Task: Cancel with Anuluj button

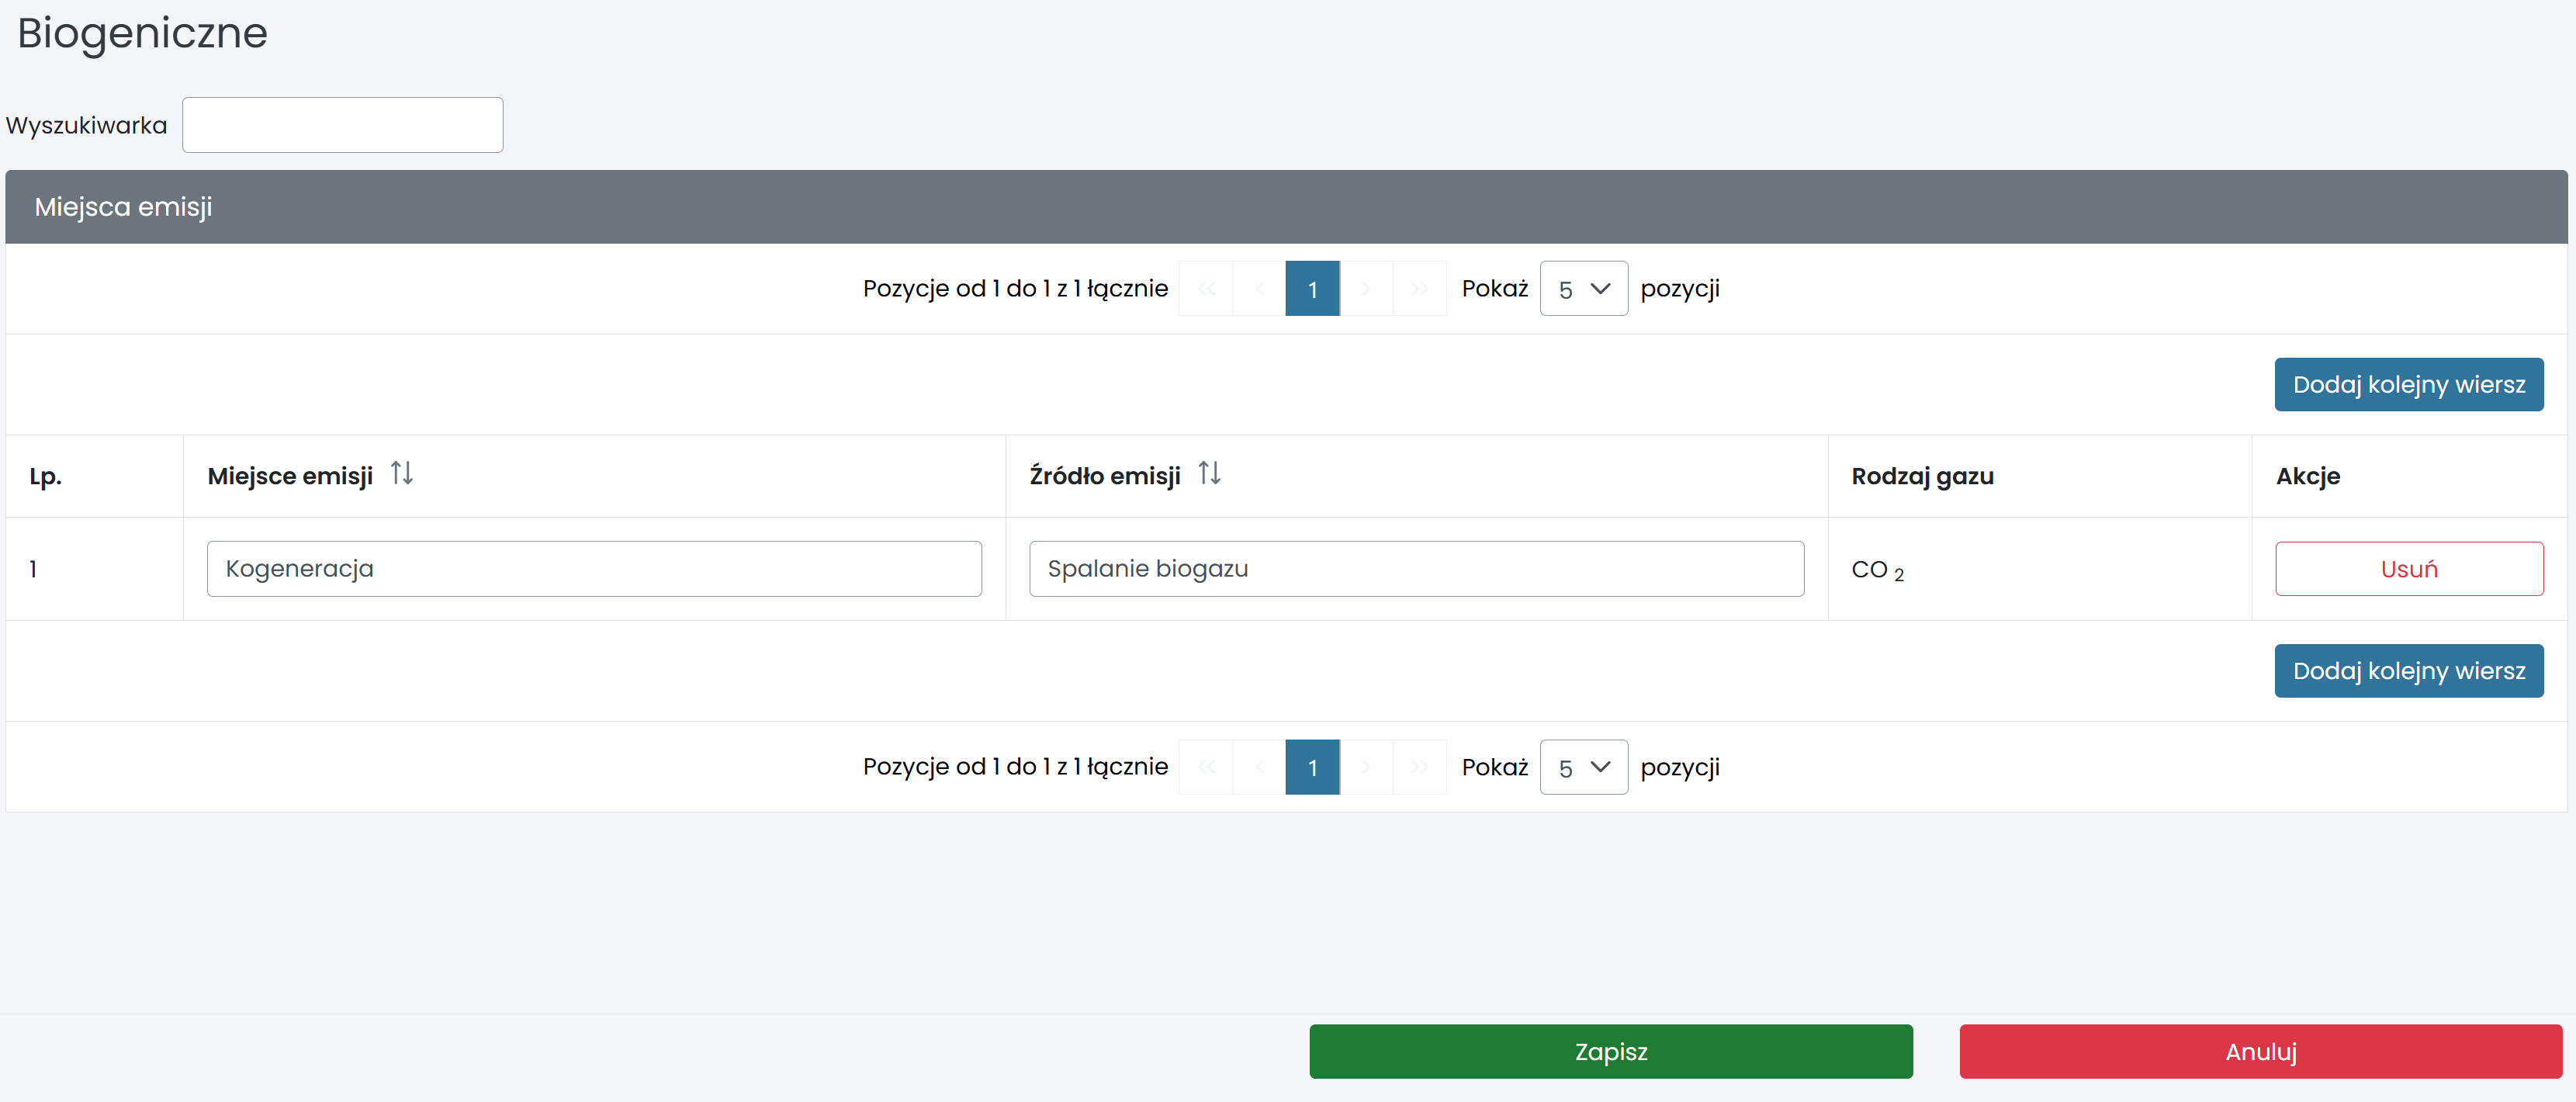Action: tap(2260, 1051)
